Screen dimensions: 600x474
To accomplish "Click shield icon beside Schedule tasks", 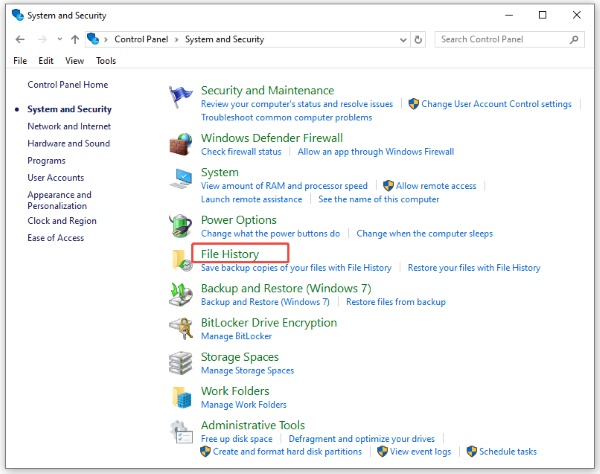I will coord(472,451).
